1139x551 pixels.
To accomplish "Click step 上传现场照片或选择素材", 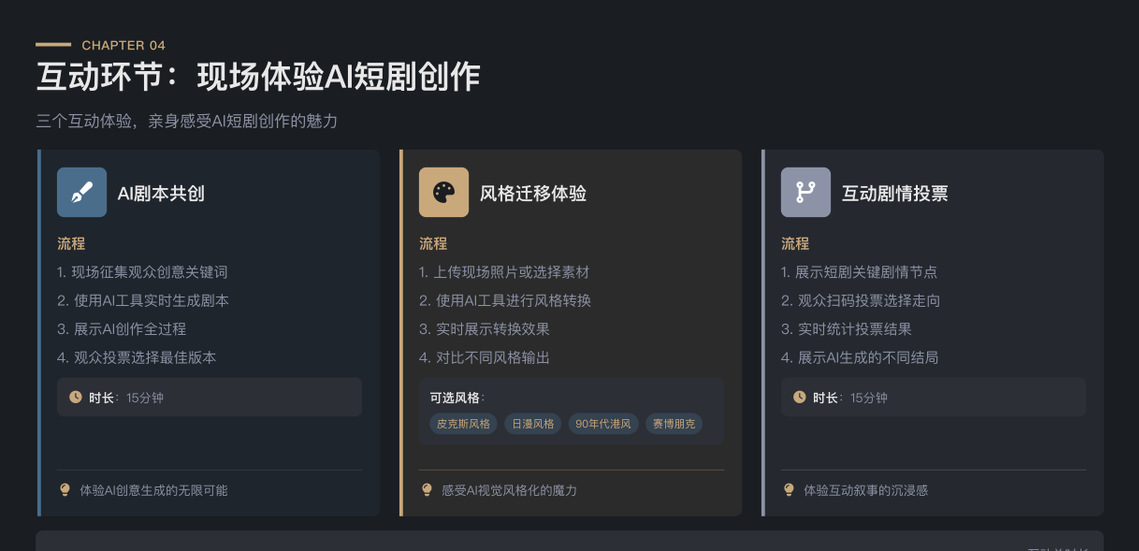I will [x=504, y=272].
